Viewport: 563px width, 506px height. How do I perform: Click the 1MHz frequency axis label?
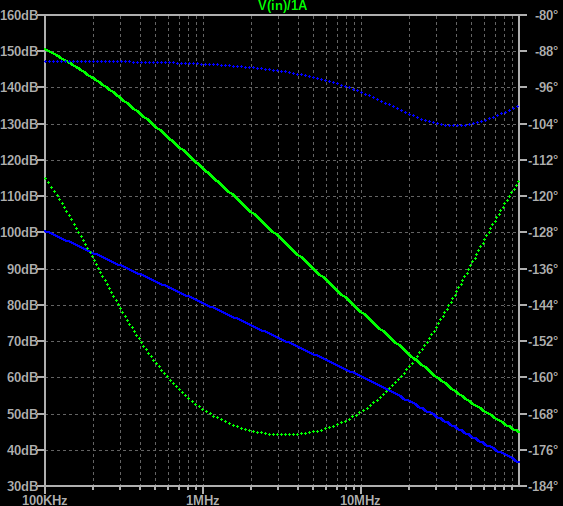(203, 500)
